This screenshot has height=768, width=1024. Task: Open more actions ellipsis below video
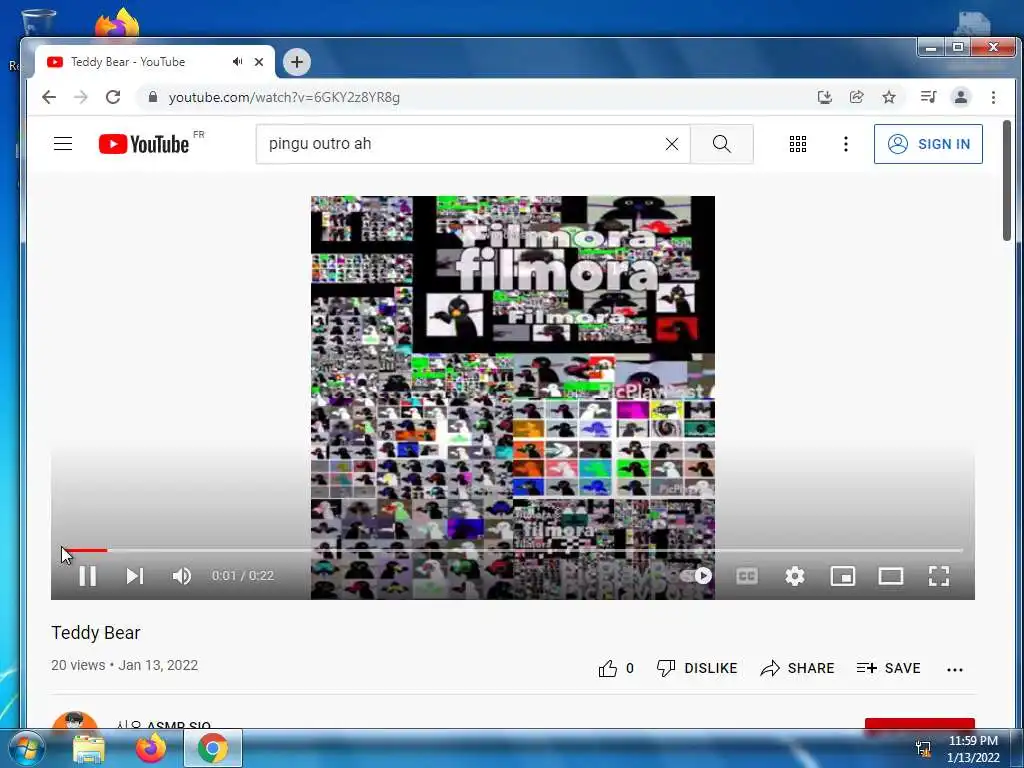tap(955, 669)
